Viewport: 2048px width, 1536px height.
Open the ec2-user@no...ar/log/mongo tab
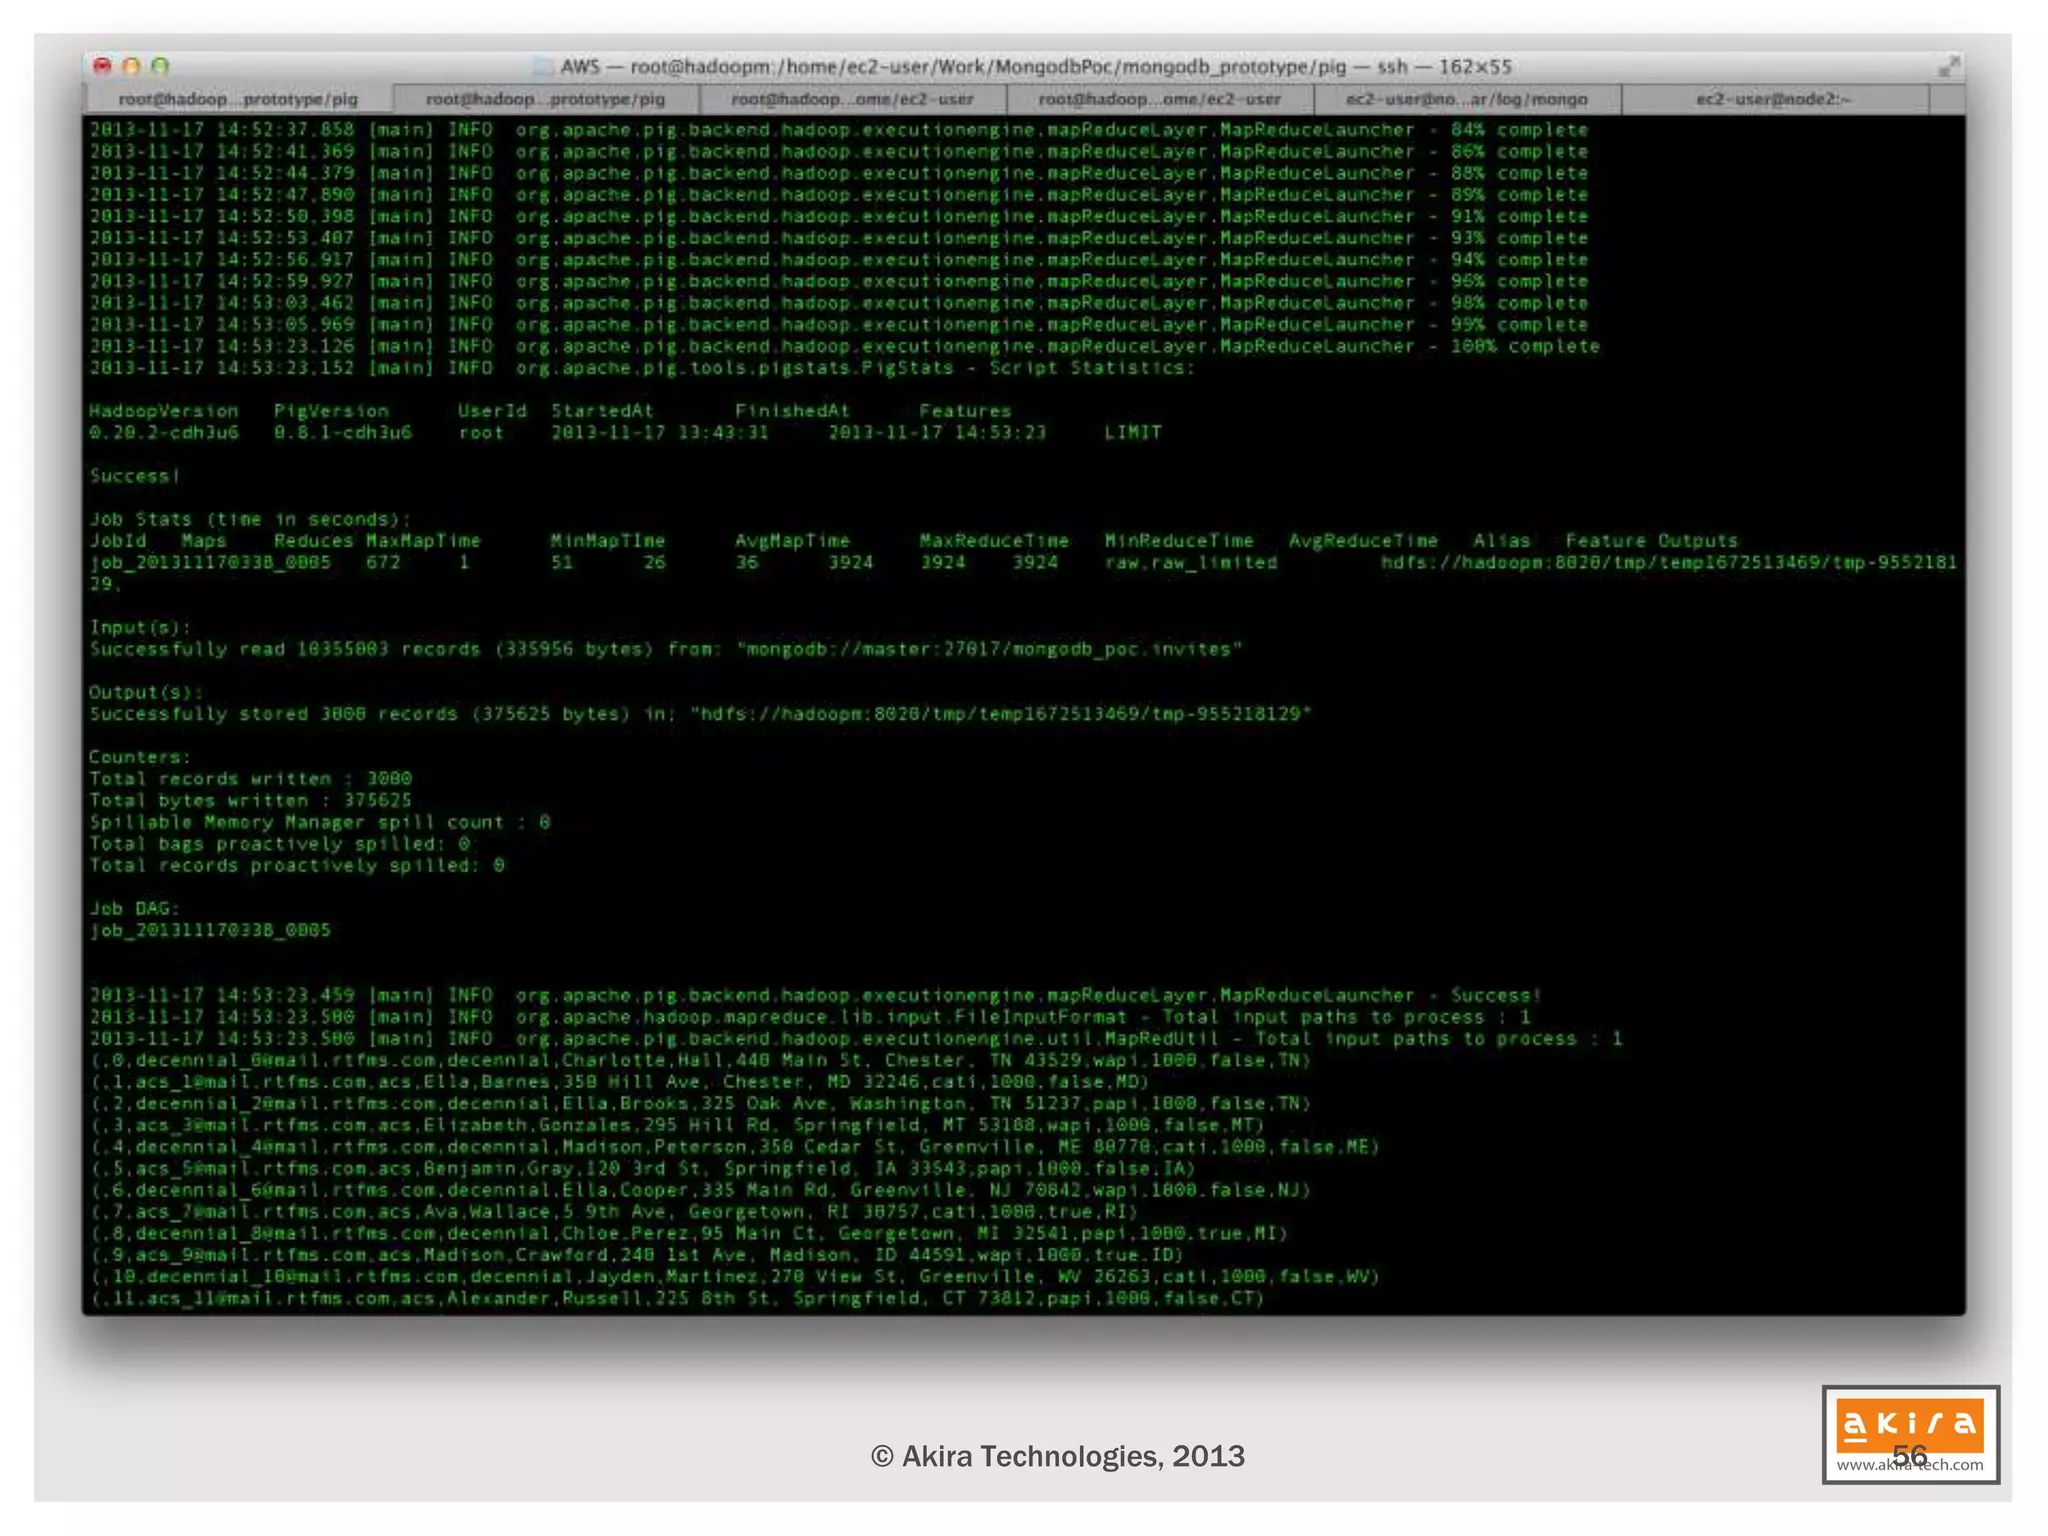[x=1466, y=99]
